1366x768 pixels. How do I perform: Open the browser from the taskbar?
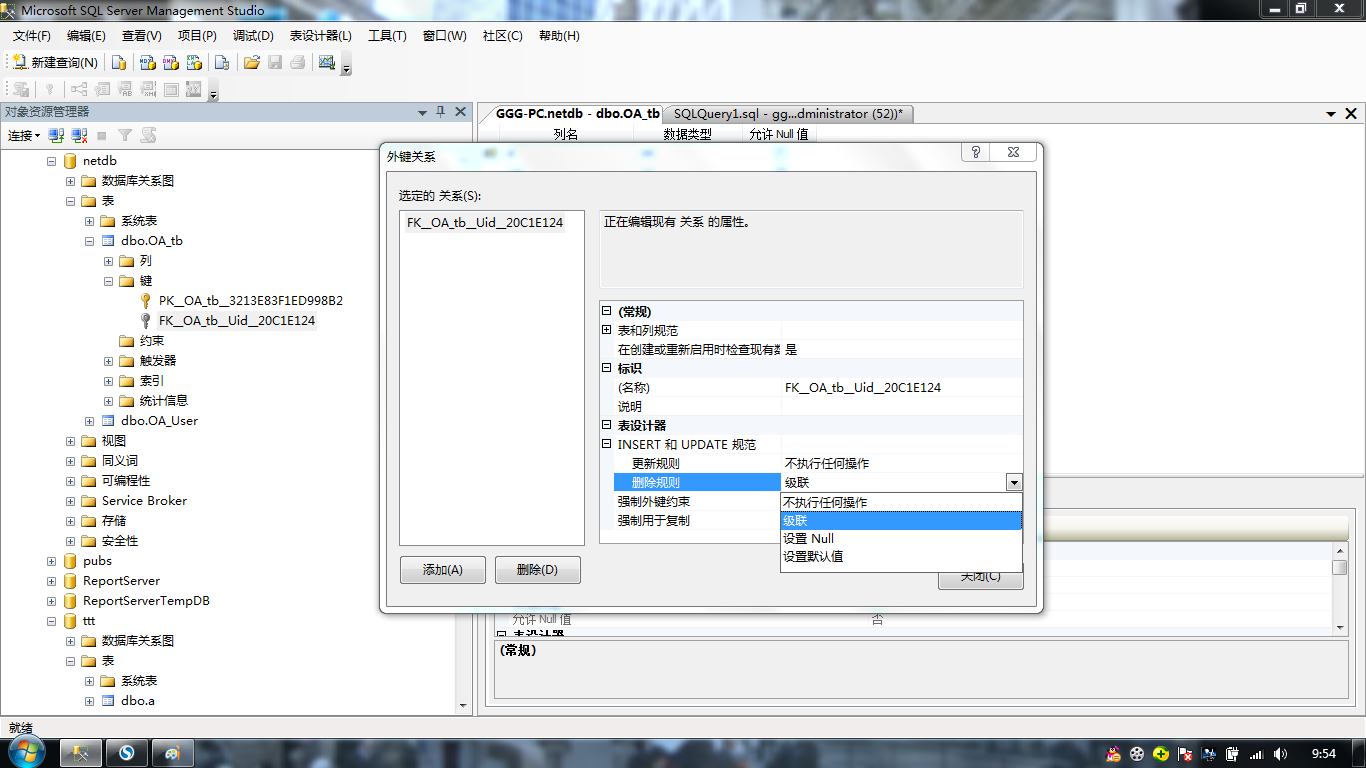[128, 752]
